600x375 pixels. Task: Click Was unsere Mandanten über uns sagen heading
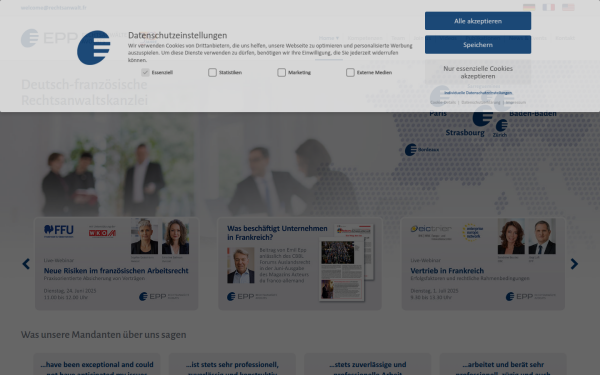(103, 335)
